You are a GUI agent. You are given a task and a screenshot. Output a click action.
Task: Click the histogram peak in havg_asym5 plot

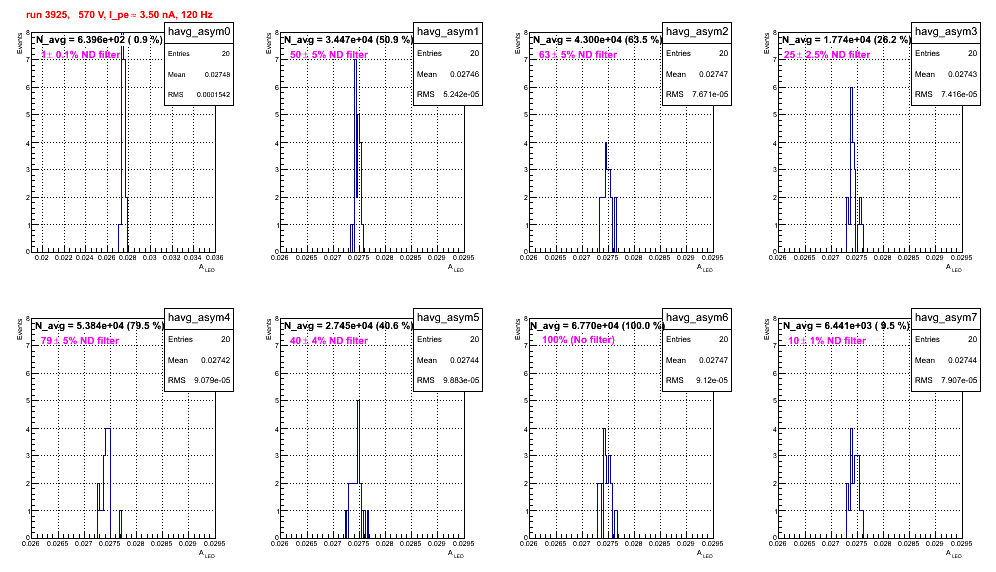358,400
